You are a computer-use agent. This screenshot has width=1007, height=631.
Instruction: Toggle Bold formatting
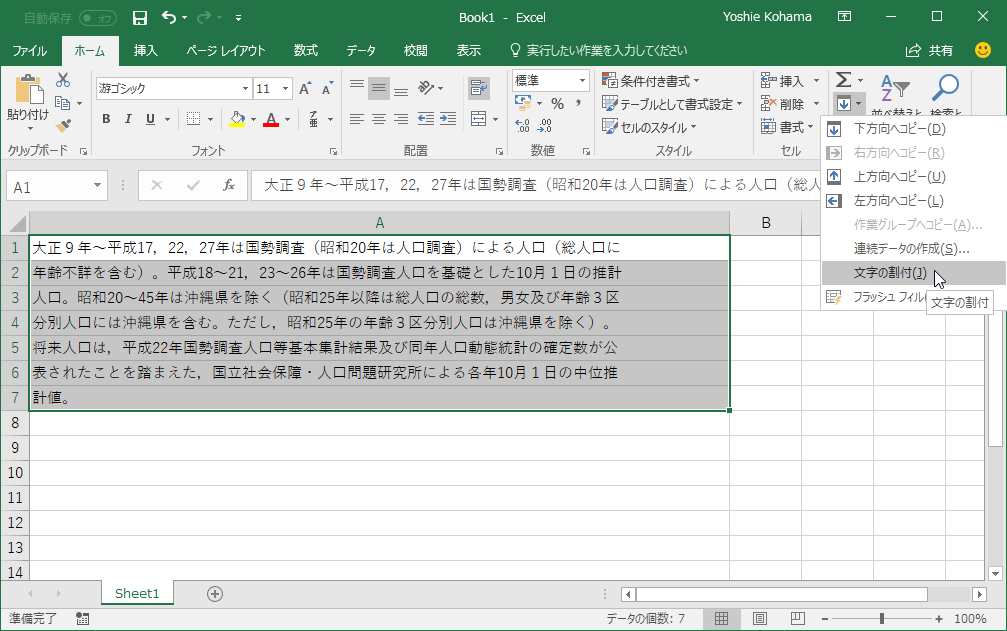click(106, 119)
